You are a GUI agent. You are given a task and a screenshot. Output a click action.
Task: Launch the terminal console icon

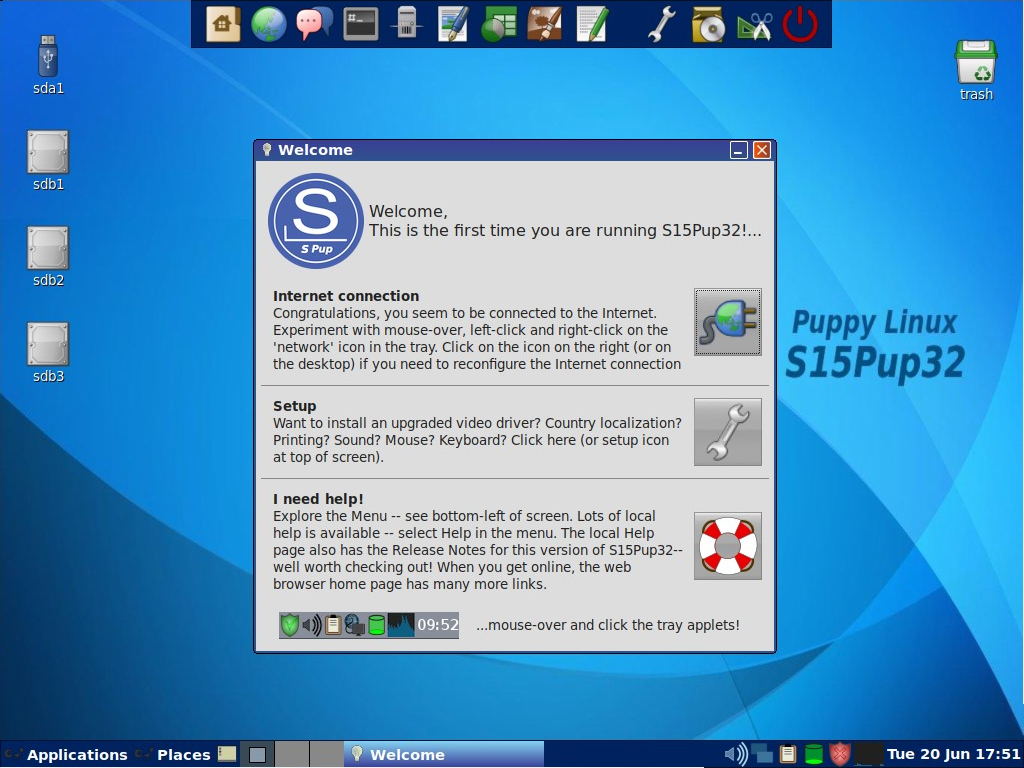pyautogui.click(x=360, y=24)
